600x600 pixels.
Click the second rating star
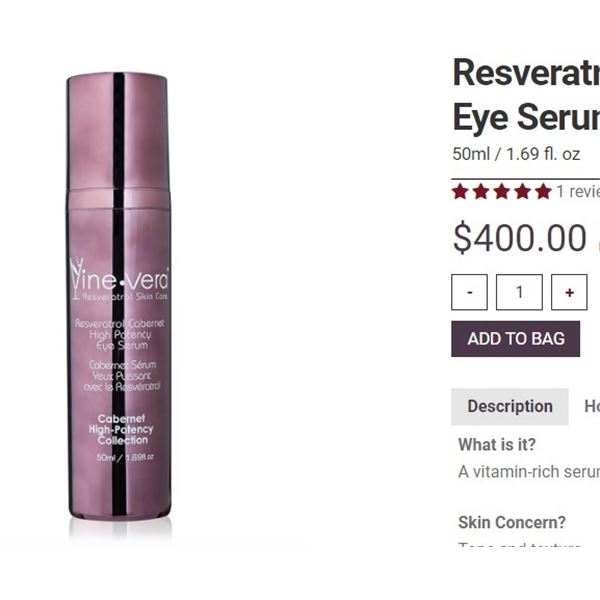coord(481,191)
